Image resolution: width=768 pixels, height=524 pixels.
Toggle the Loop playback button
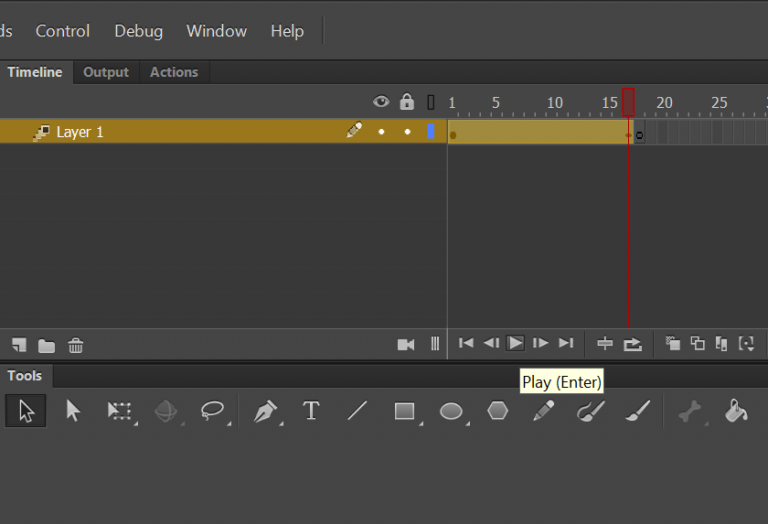point(632,344)
